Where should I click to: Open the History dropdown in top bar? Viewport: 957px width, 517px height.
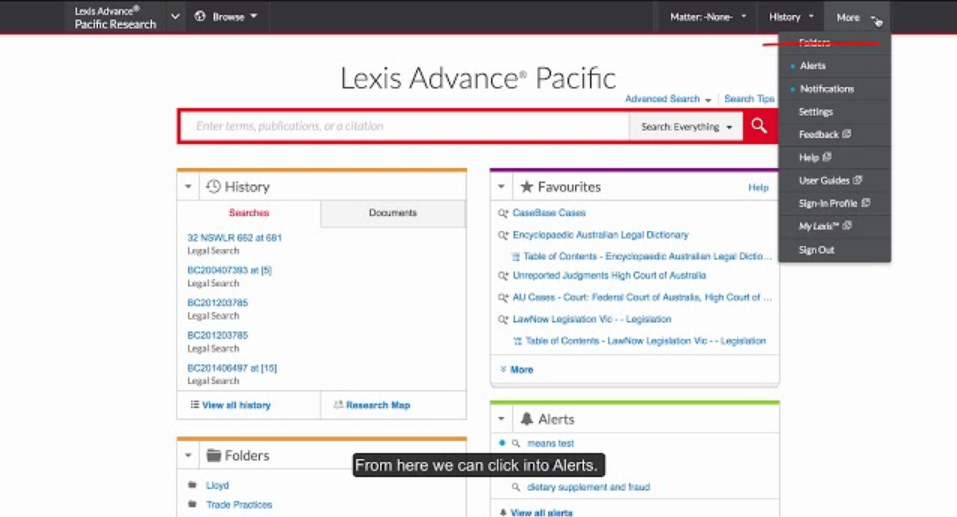(791, 17)
